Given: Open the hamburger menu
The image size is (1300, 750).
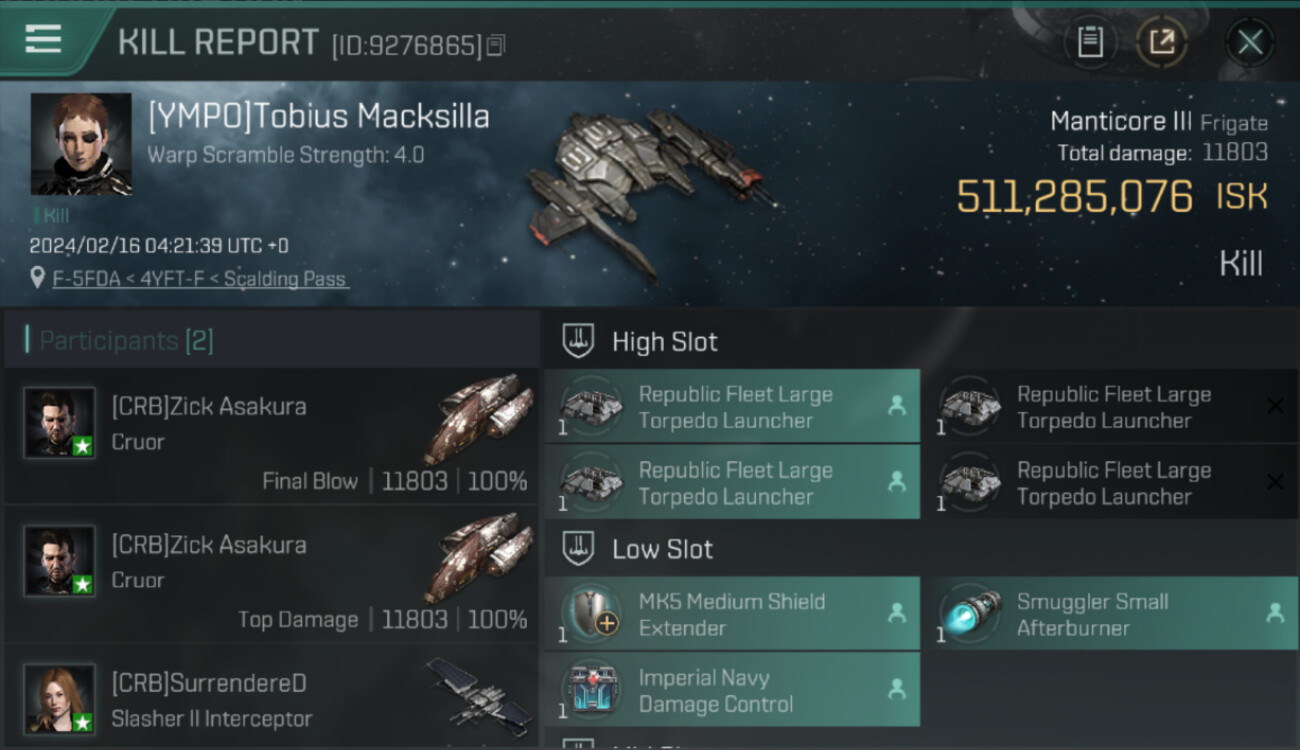Looking at the screenshot, I should 43,39.
